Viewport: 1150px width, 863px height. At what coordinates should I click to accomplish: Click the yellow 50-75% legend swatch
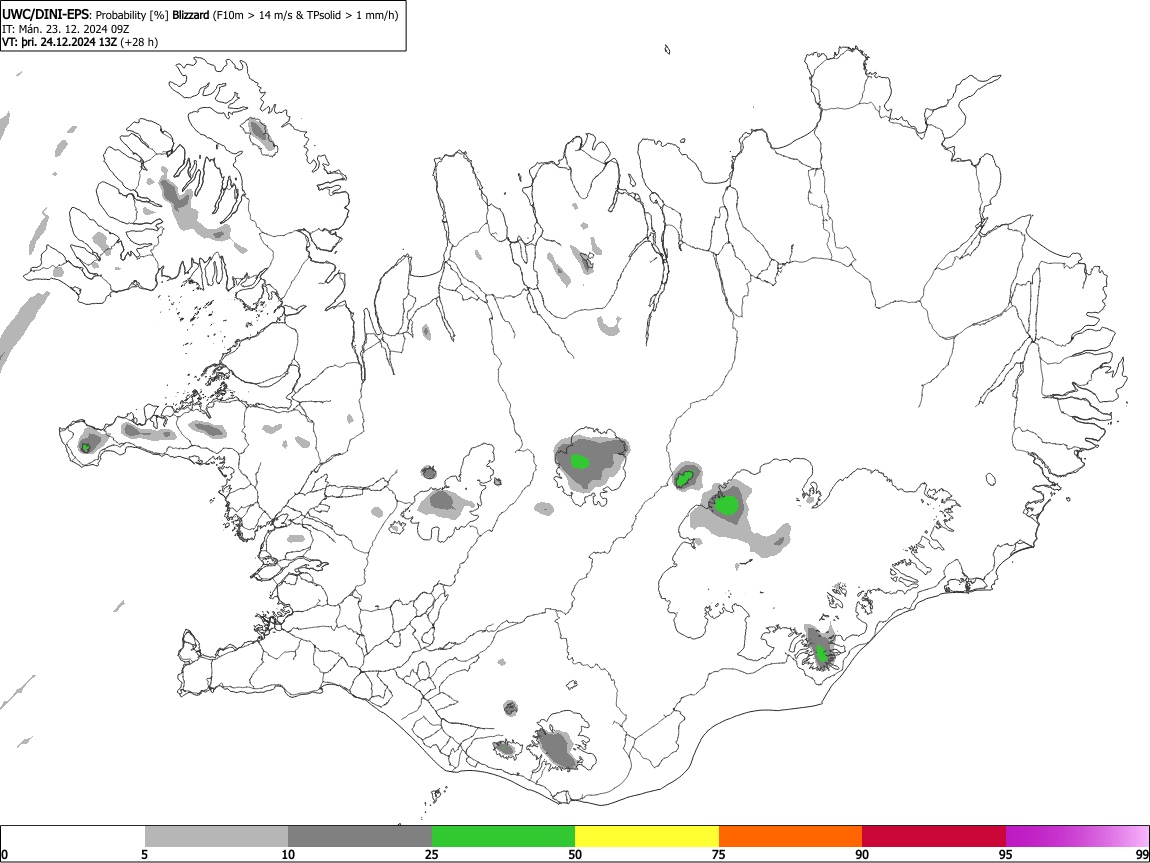click(x=647, y=837)
